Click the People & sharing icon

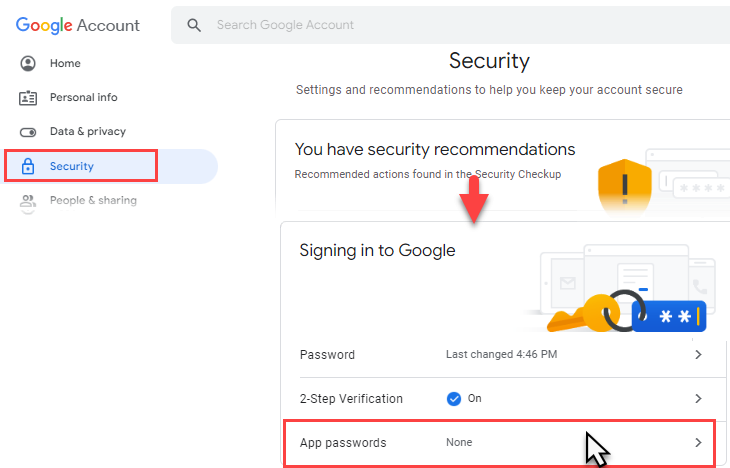[x=28, y=201]
